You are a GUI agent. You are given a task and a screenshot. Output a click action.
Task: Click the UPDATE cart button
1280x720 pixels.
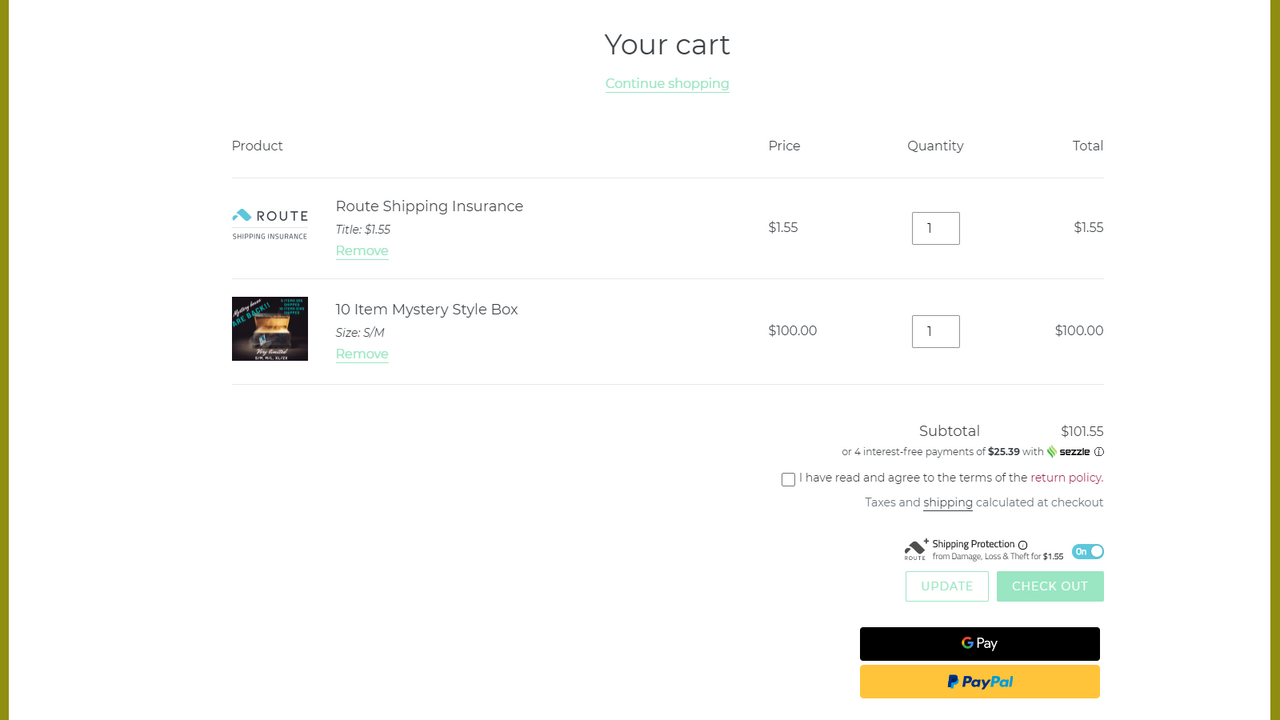point(947,586)
